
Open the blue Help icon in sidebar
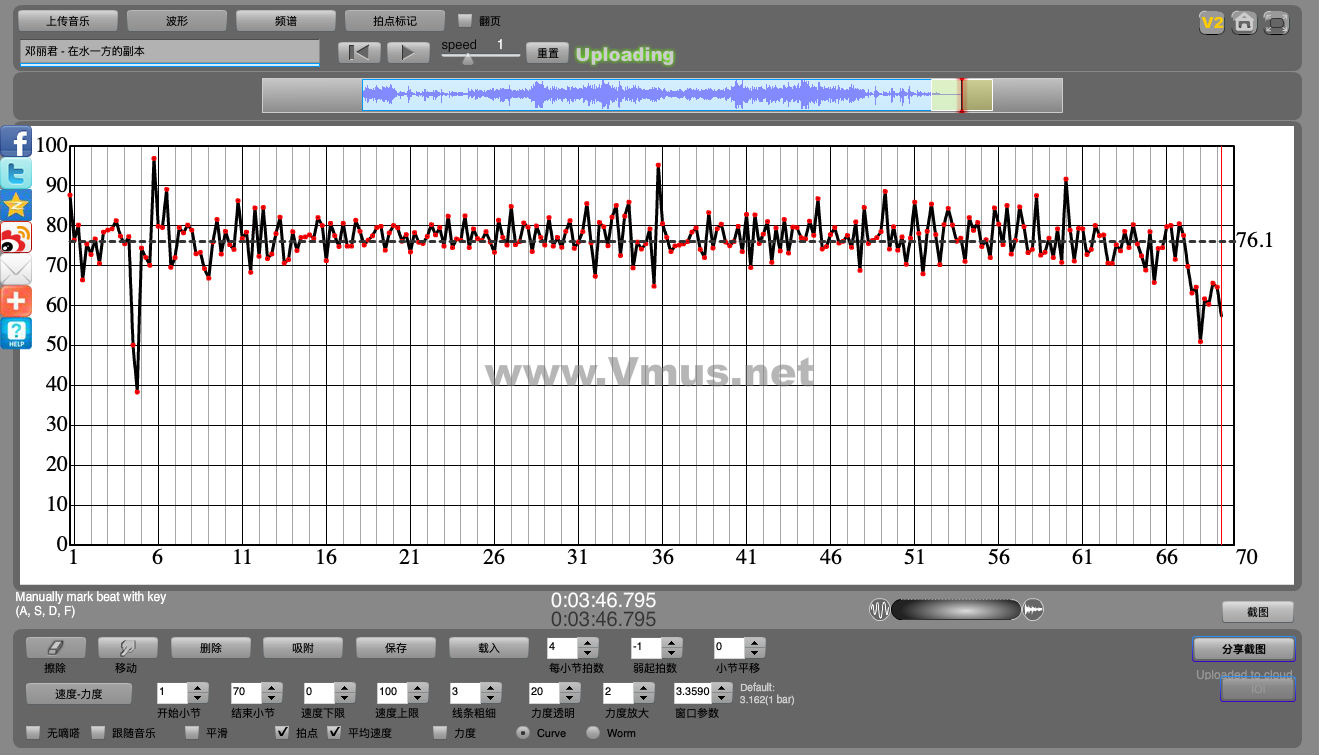pyautogui.click(x=16, y=333)
